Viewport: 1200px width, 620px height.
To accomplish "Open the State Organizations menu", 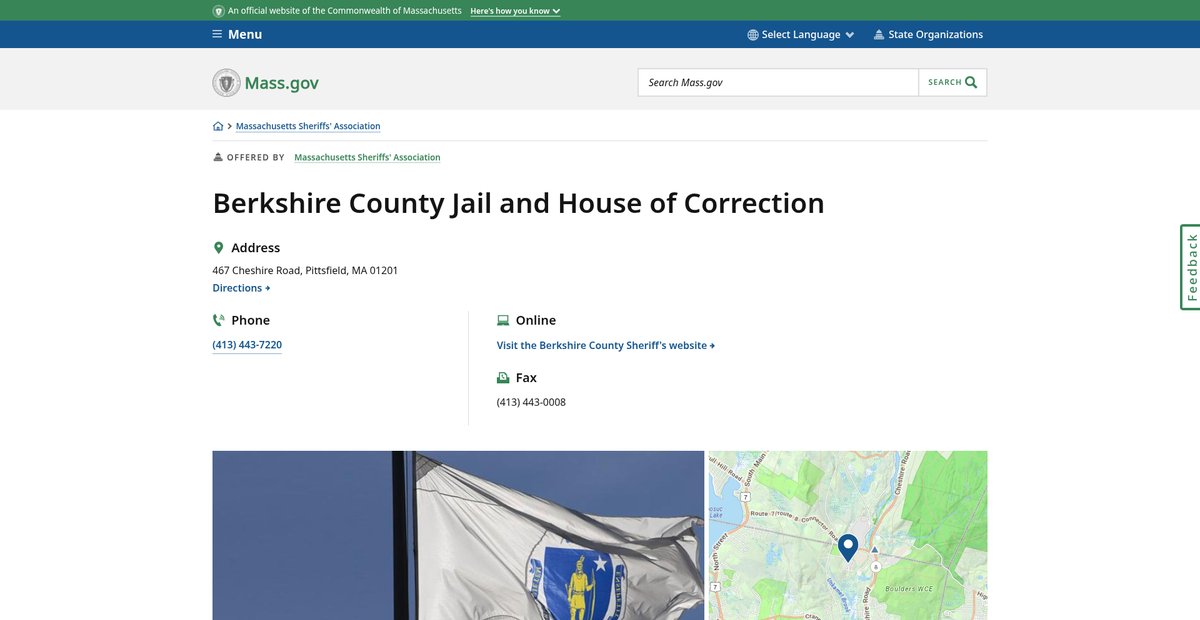I will point(928,34).
